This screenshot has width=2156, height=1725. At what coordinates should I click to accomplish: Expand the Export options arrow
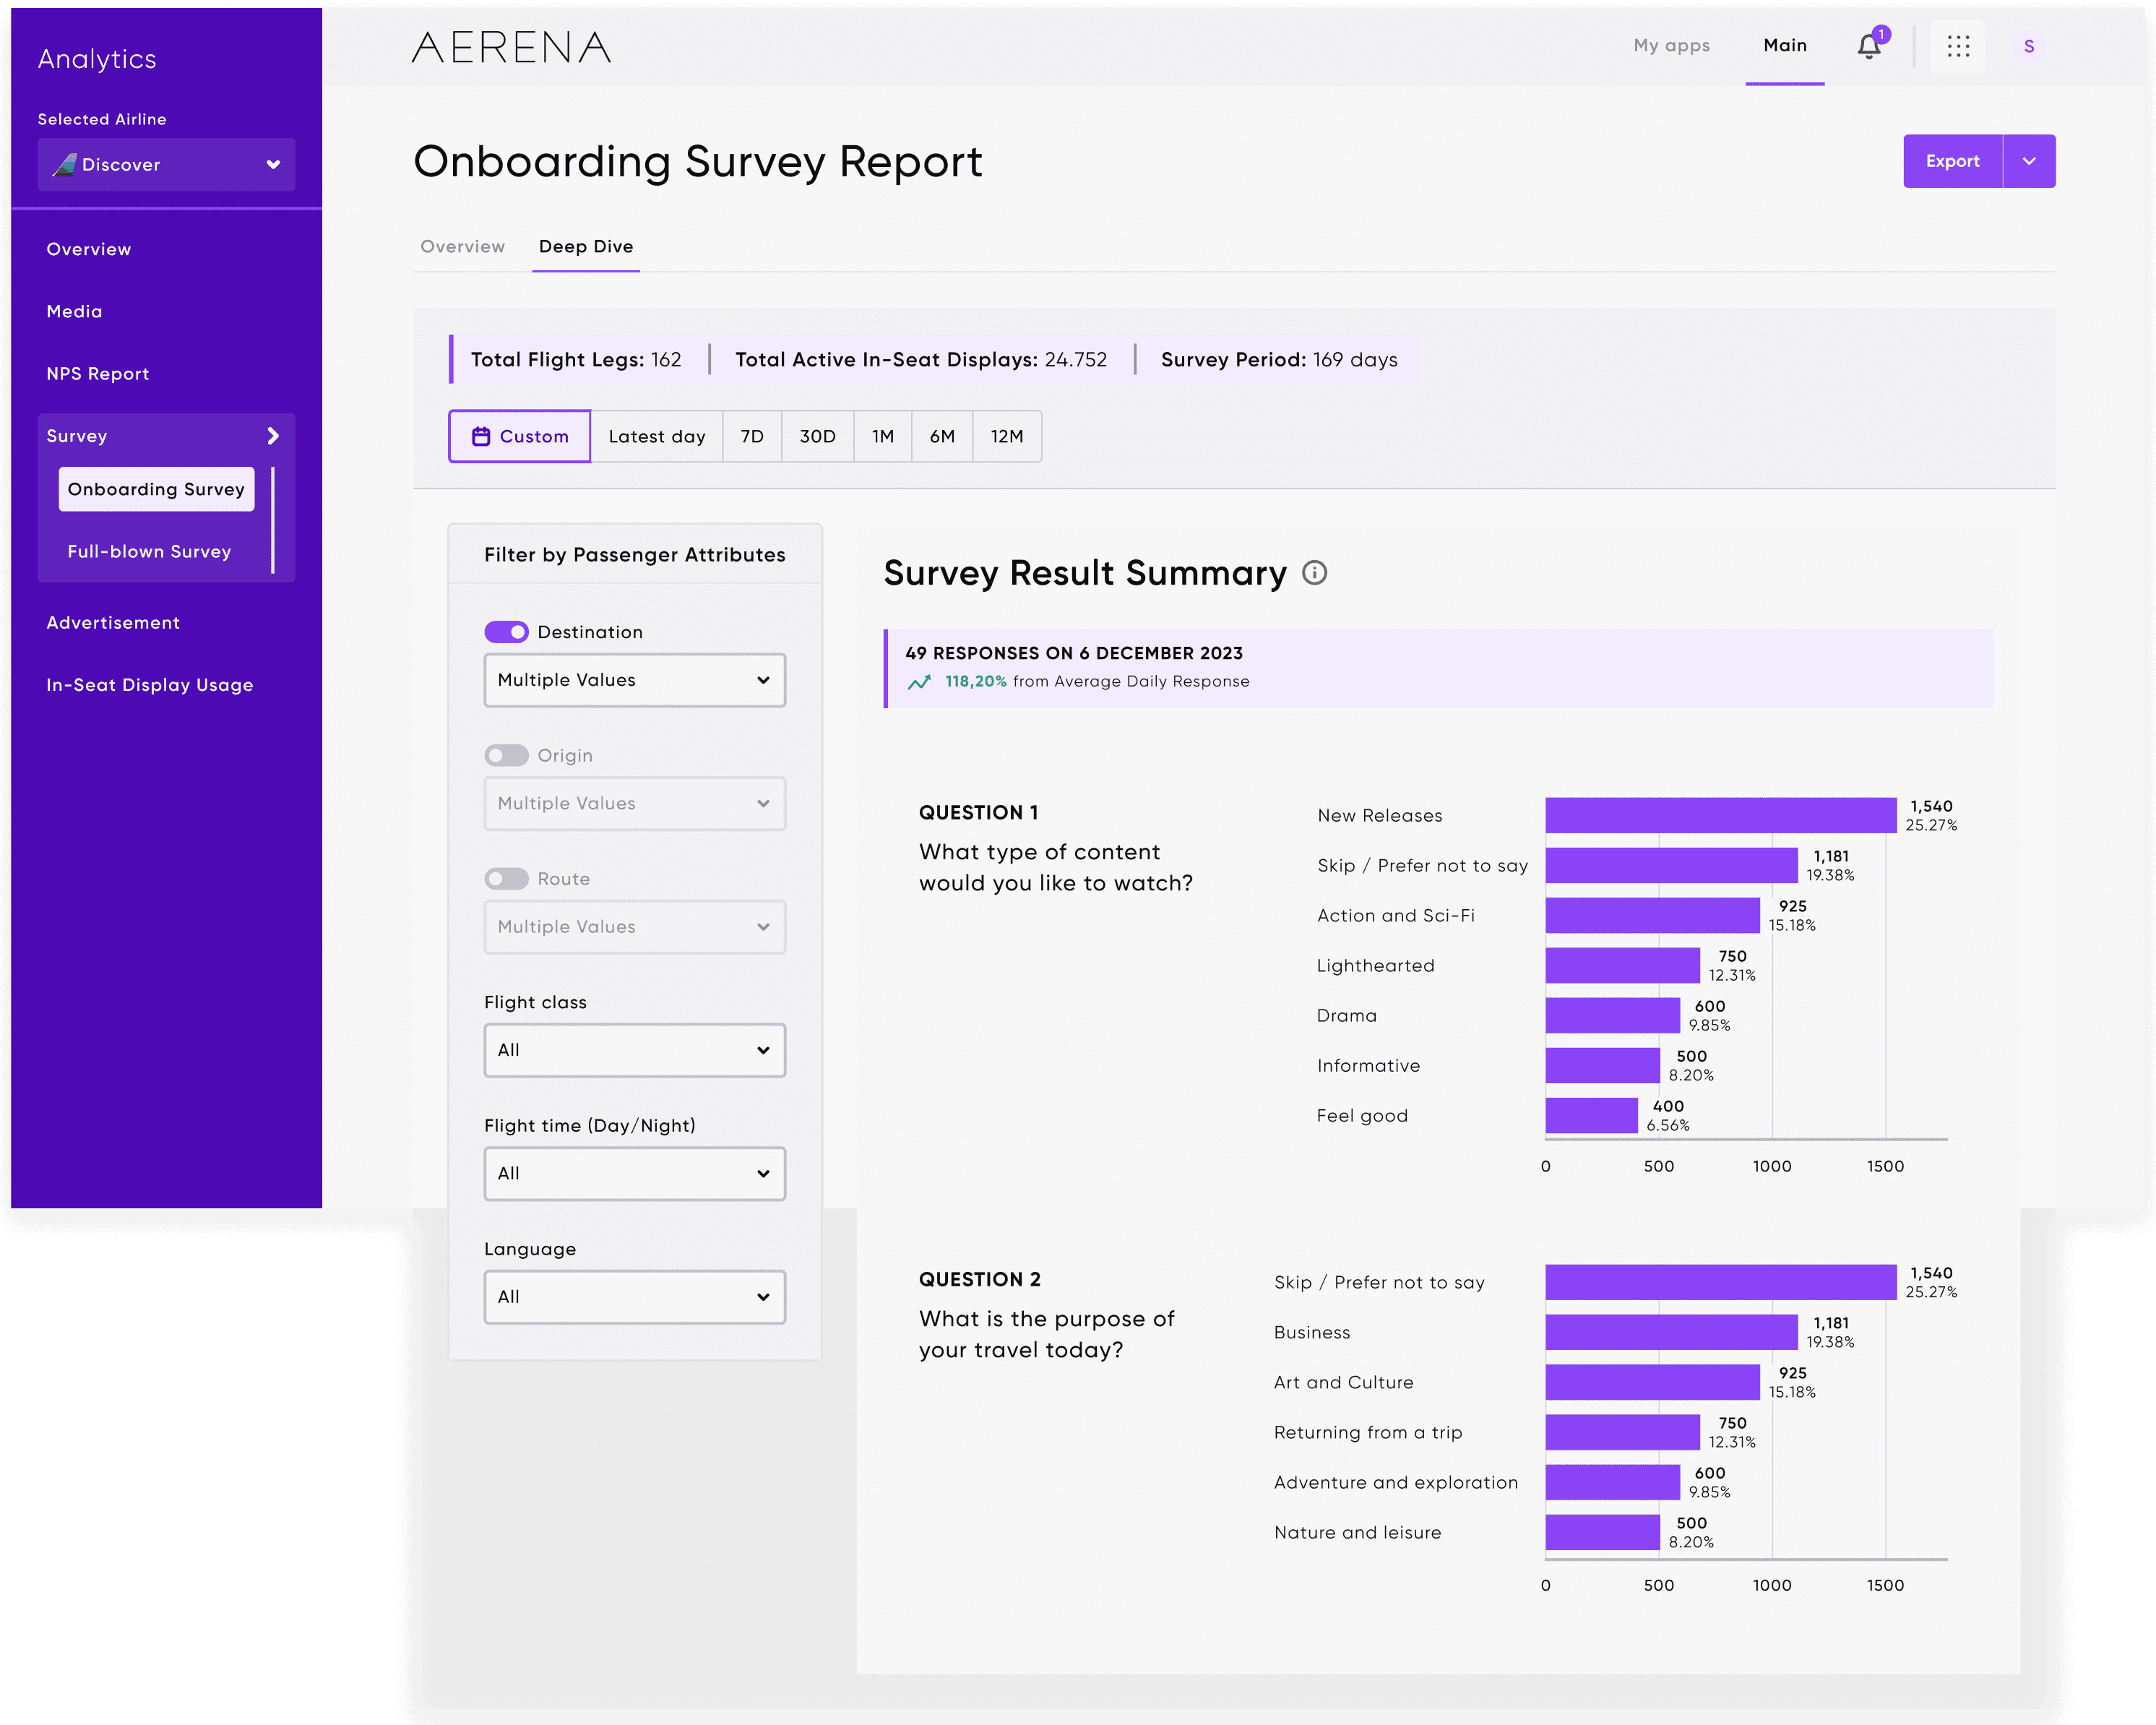point(2029,161)
